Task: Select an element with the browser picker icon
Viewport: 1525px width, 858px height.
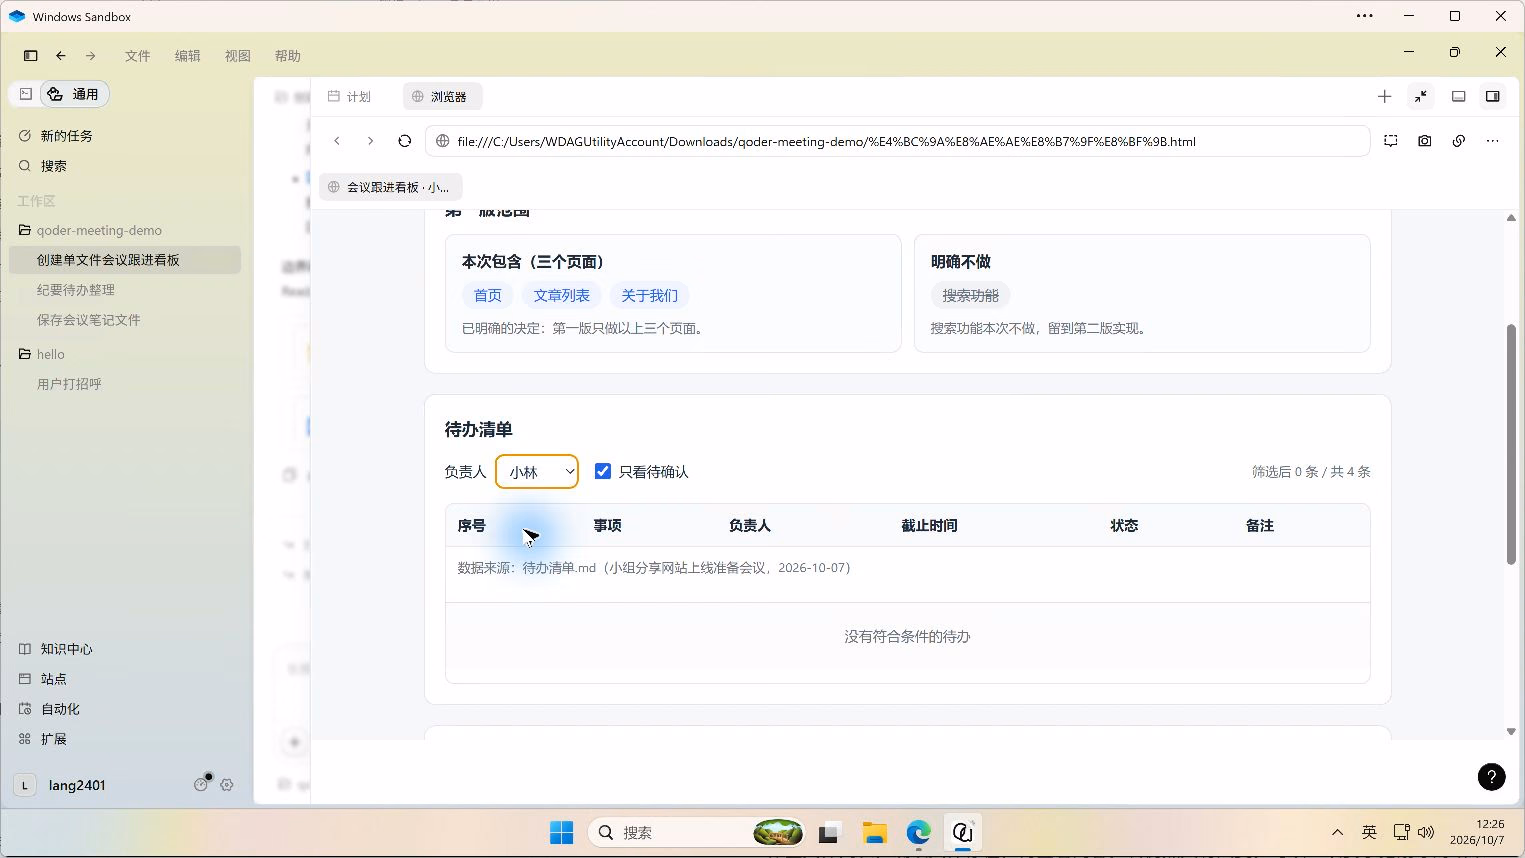Action: click(x=1391, y=141)
